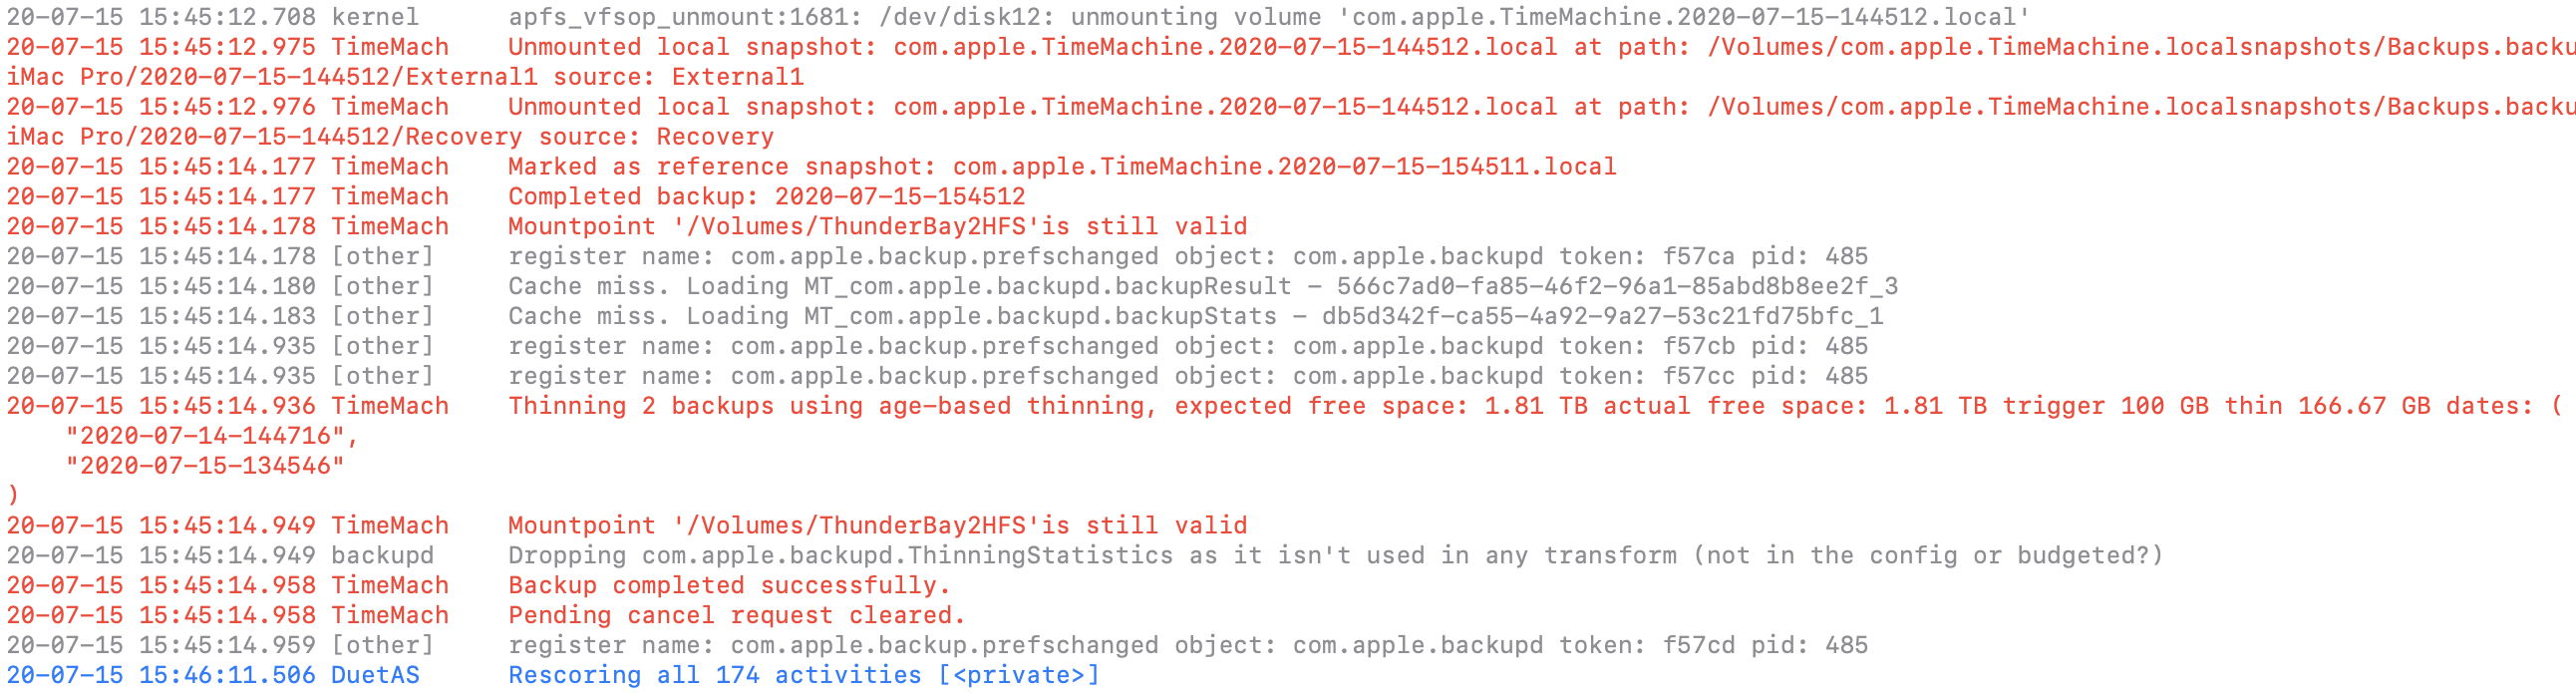Select the 'Backup completed successfully.' line
This screenshot has width=2576, height=693.
point(728,586)
